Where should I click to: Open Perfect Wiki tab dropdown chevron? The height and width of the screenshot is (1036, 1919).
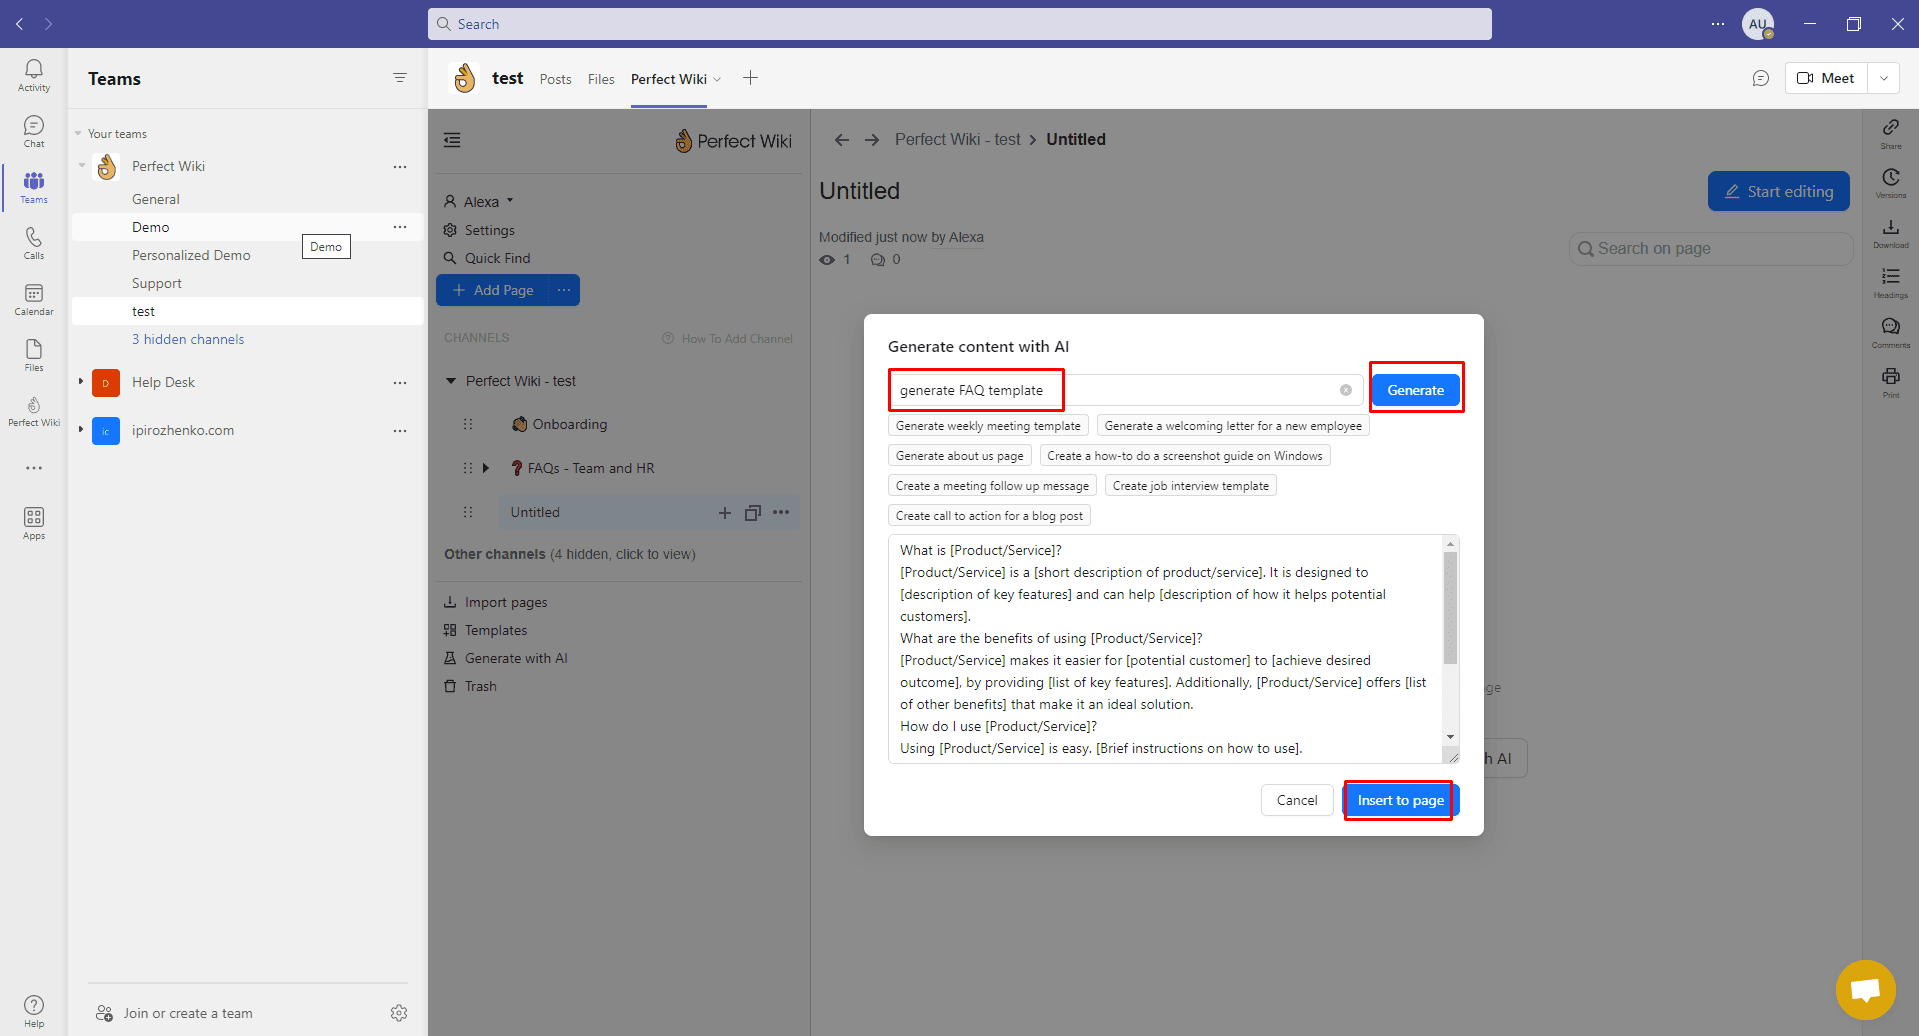coord(717,79)
